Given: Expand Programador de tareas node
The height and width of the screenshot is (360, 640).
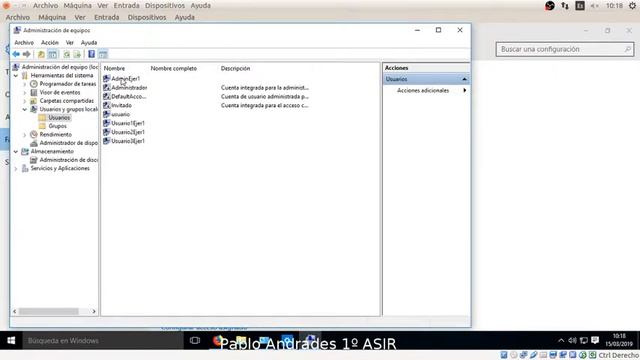Looking at the screenshot, I should (24, 84).
